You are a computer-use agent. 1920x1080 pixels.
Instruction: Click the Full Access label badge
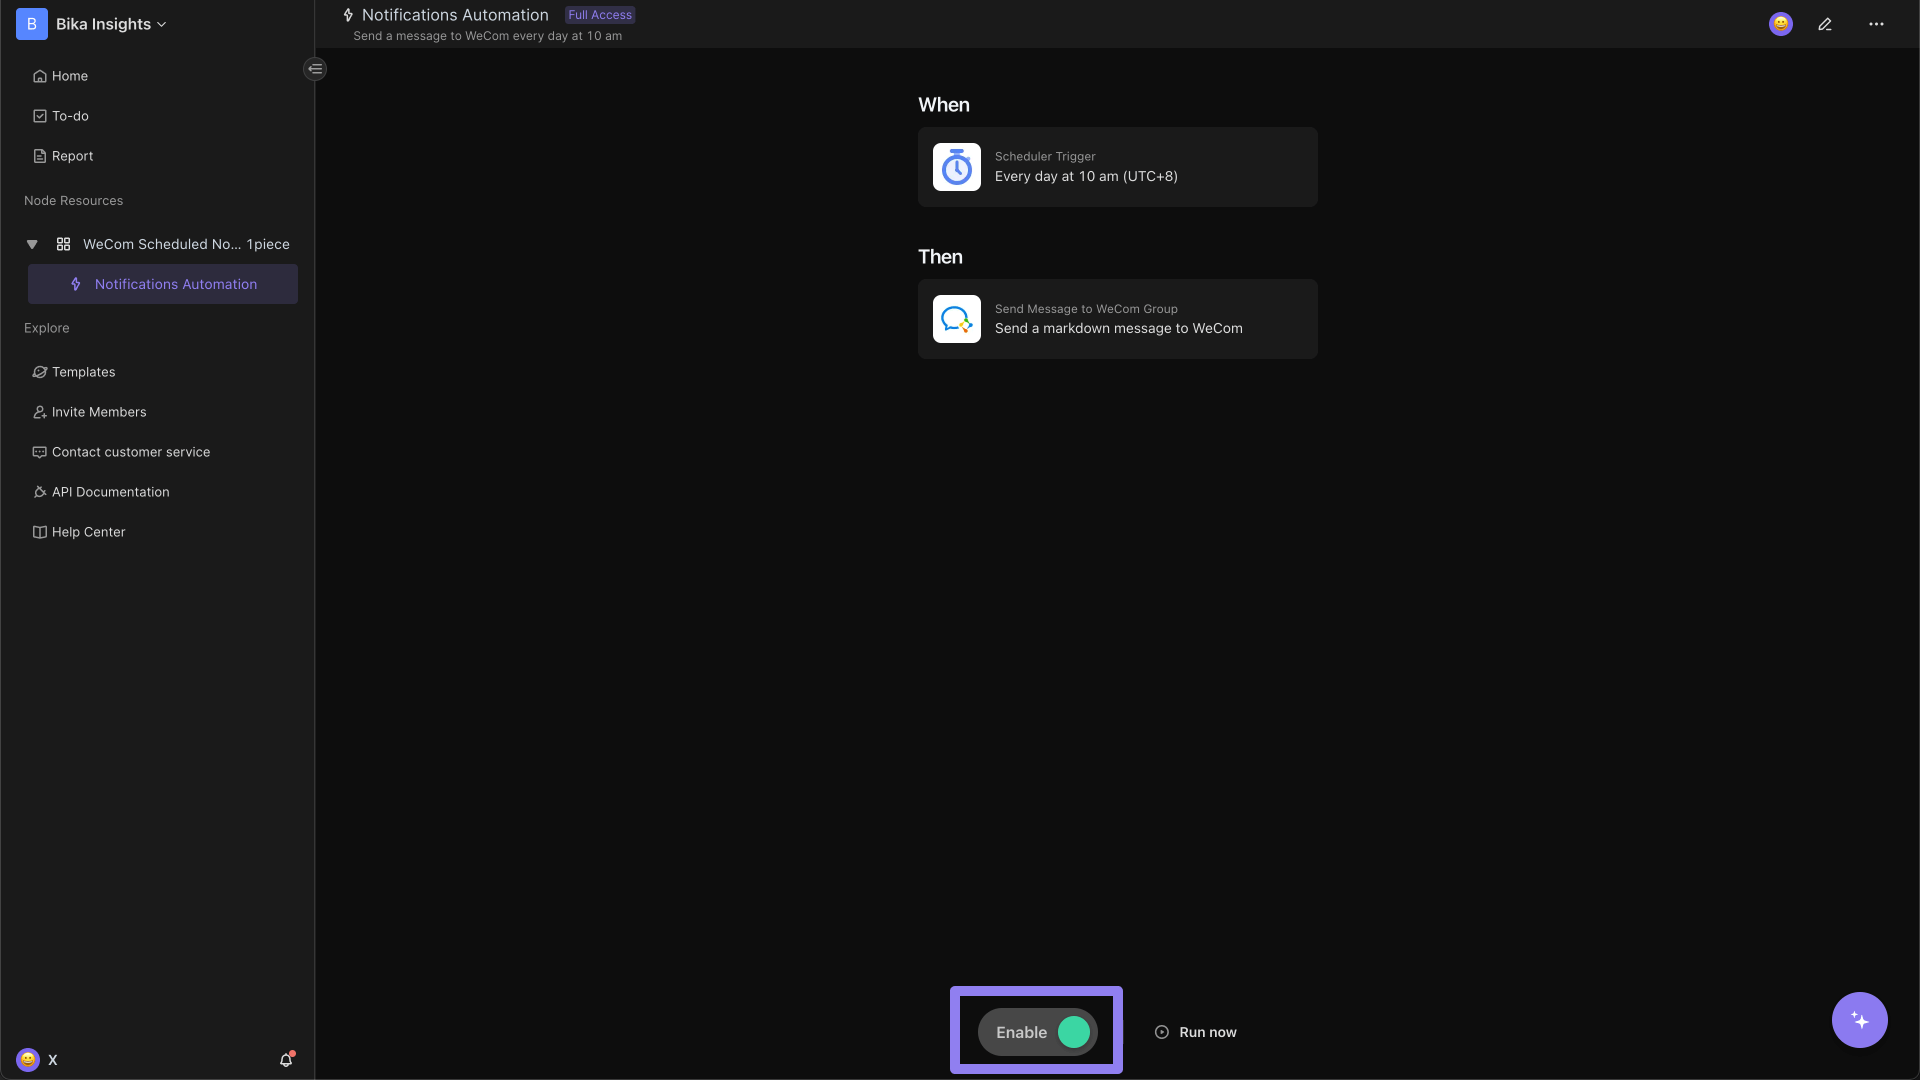point(599,16)
